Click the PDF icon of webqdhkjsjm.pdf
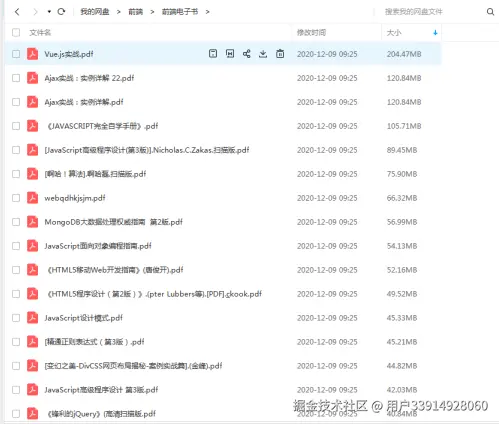This screenshot has height=424, width=499. click(x=32, y=198)
